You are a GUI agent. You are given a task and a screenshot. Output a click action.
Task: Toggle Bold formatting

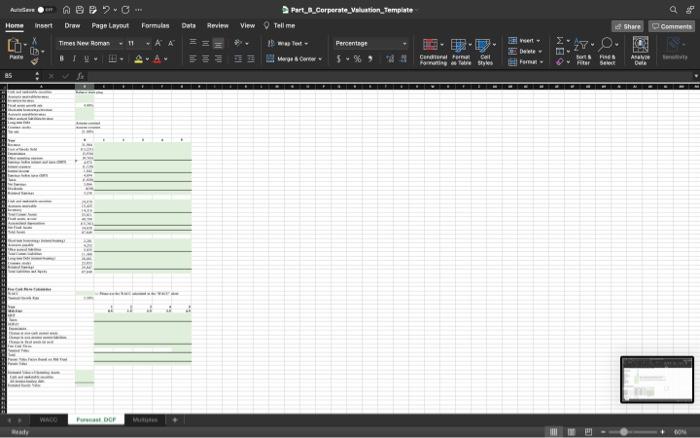tap(62, 59)
